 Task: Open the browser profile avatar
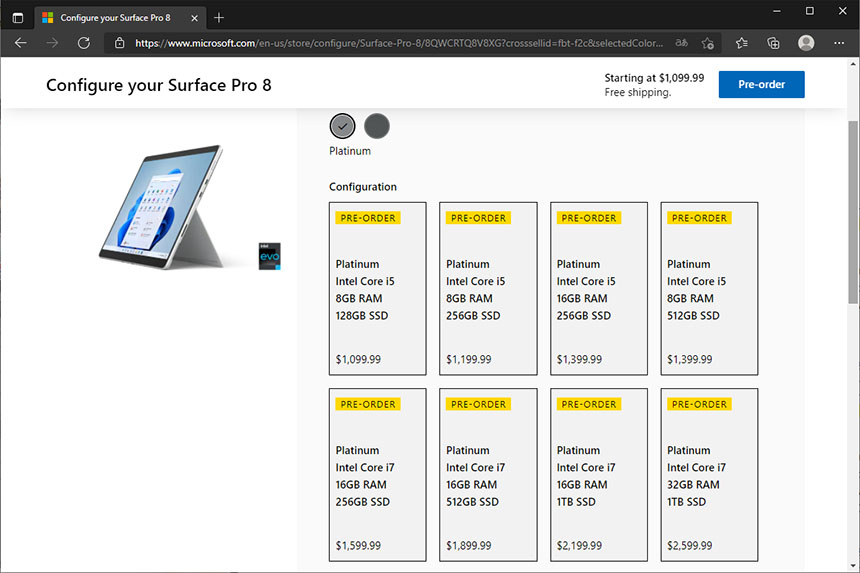(x=806, y=43)
